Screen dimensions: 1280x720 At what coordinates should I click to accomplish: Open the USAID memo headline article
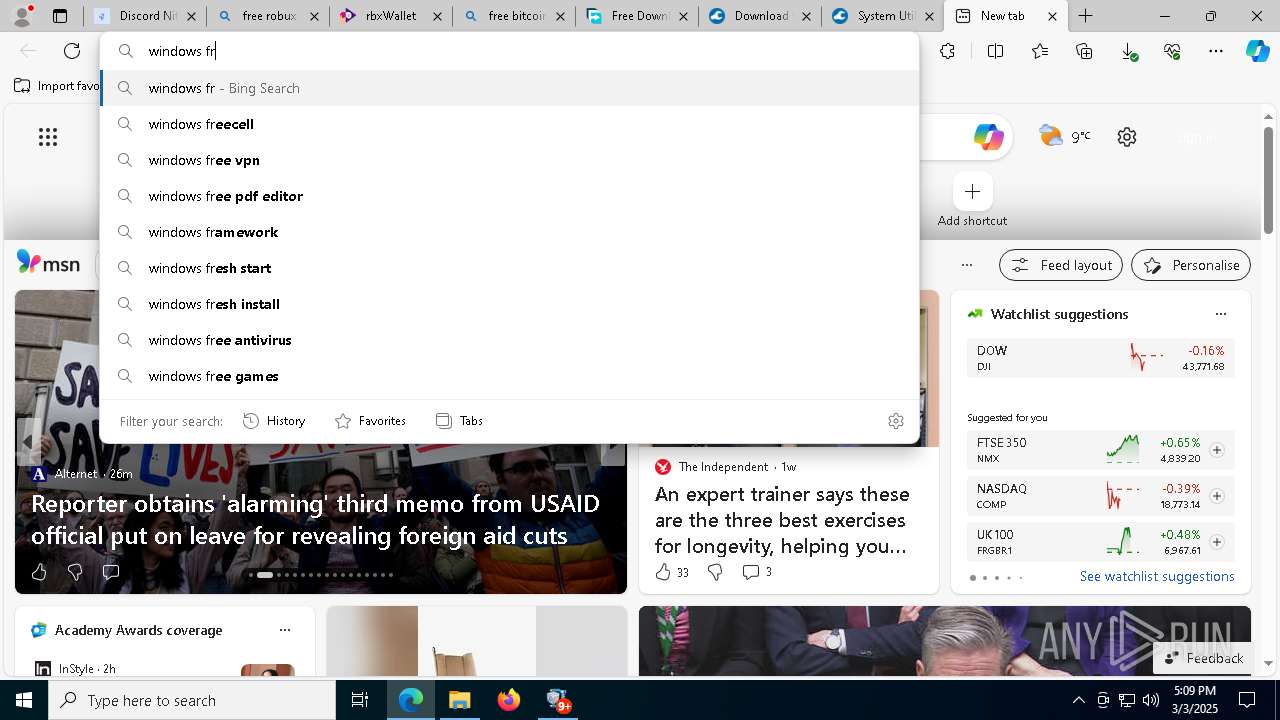pos(315,519)
